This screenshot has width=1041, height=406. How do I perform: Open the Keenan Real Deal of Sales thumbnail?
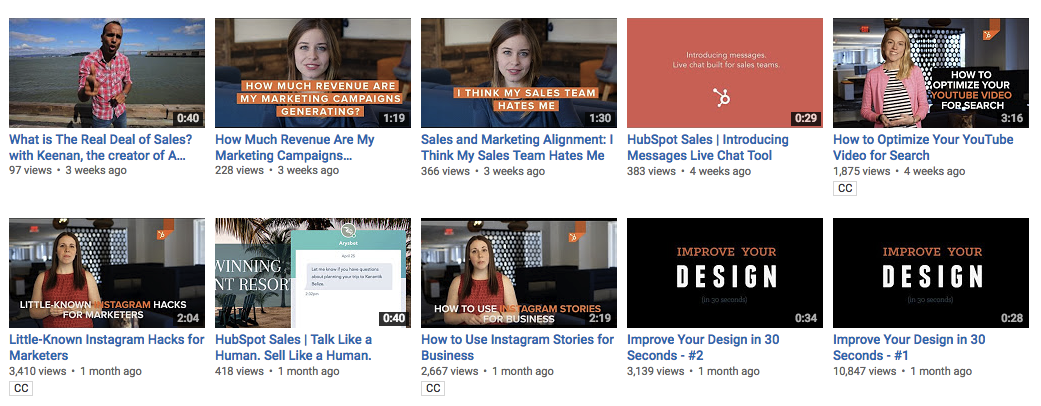[x=107, y=72]
